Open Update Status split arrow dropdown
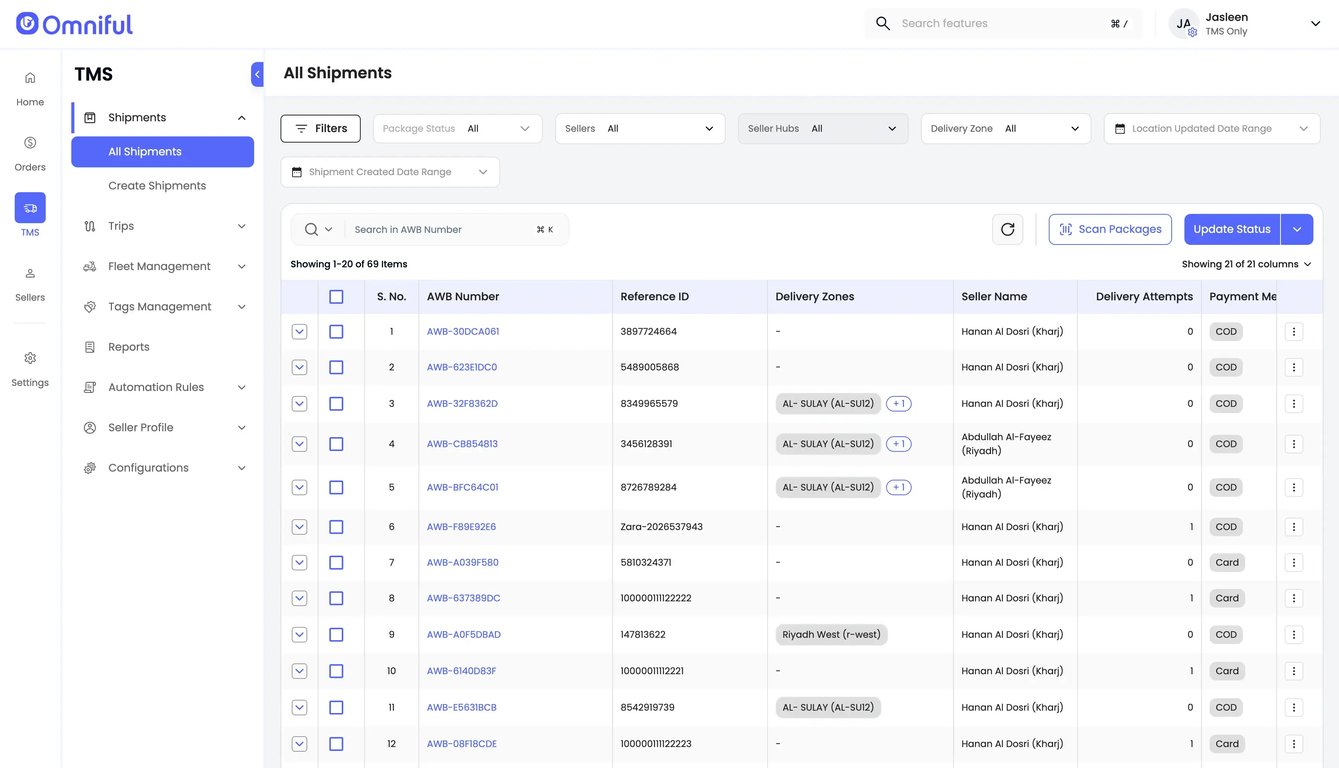Screen dimensions: 1339x768 click(1297, 229)
